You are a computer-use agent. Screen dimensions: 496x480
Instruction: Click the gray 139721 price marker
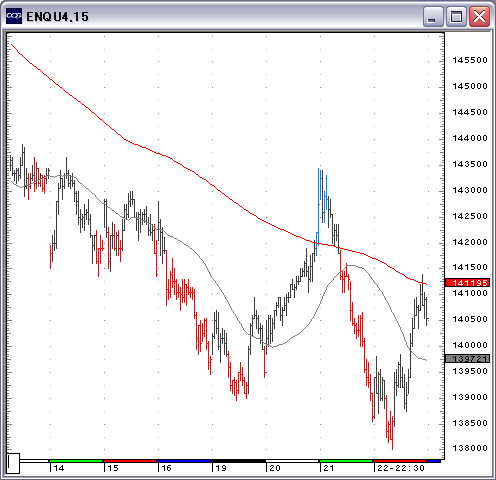click(x=467, y=359)
